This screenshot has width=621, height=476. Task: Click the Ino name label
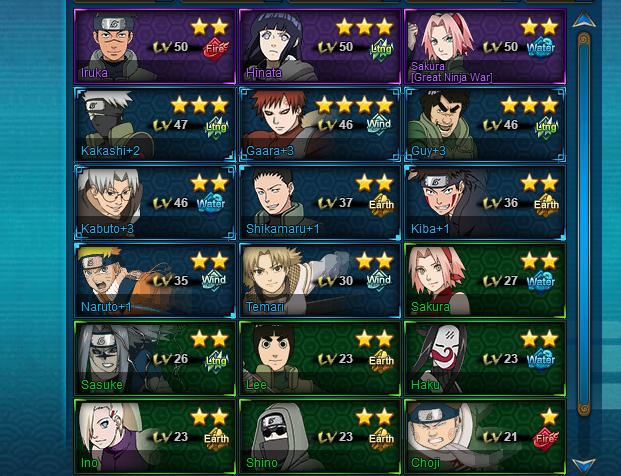point(89,463)
